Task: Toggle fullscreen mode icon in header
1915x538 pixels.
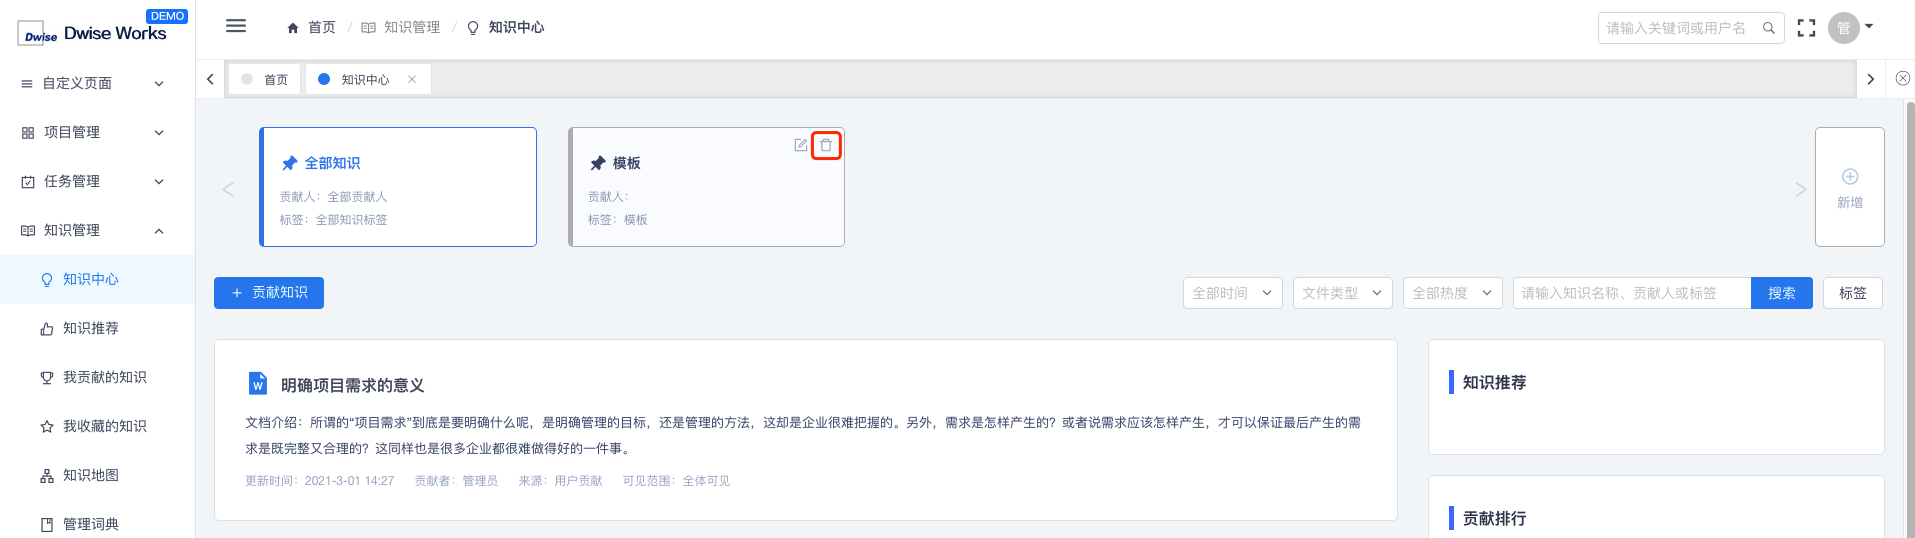Action: coord(1806,28)
